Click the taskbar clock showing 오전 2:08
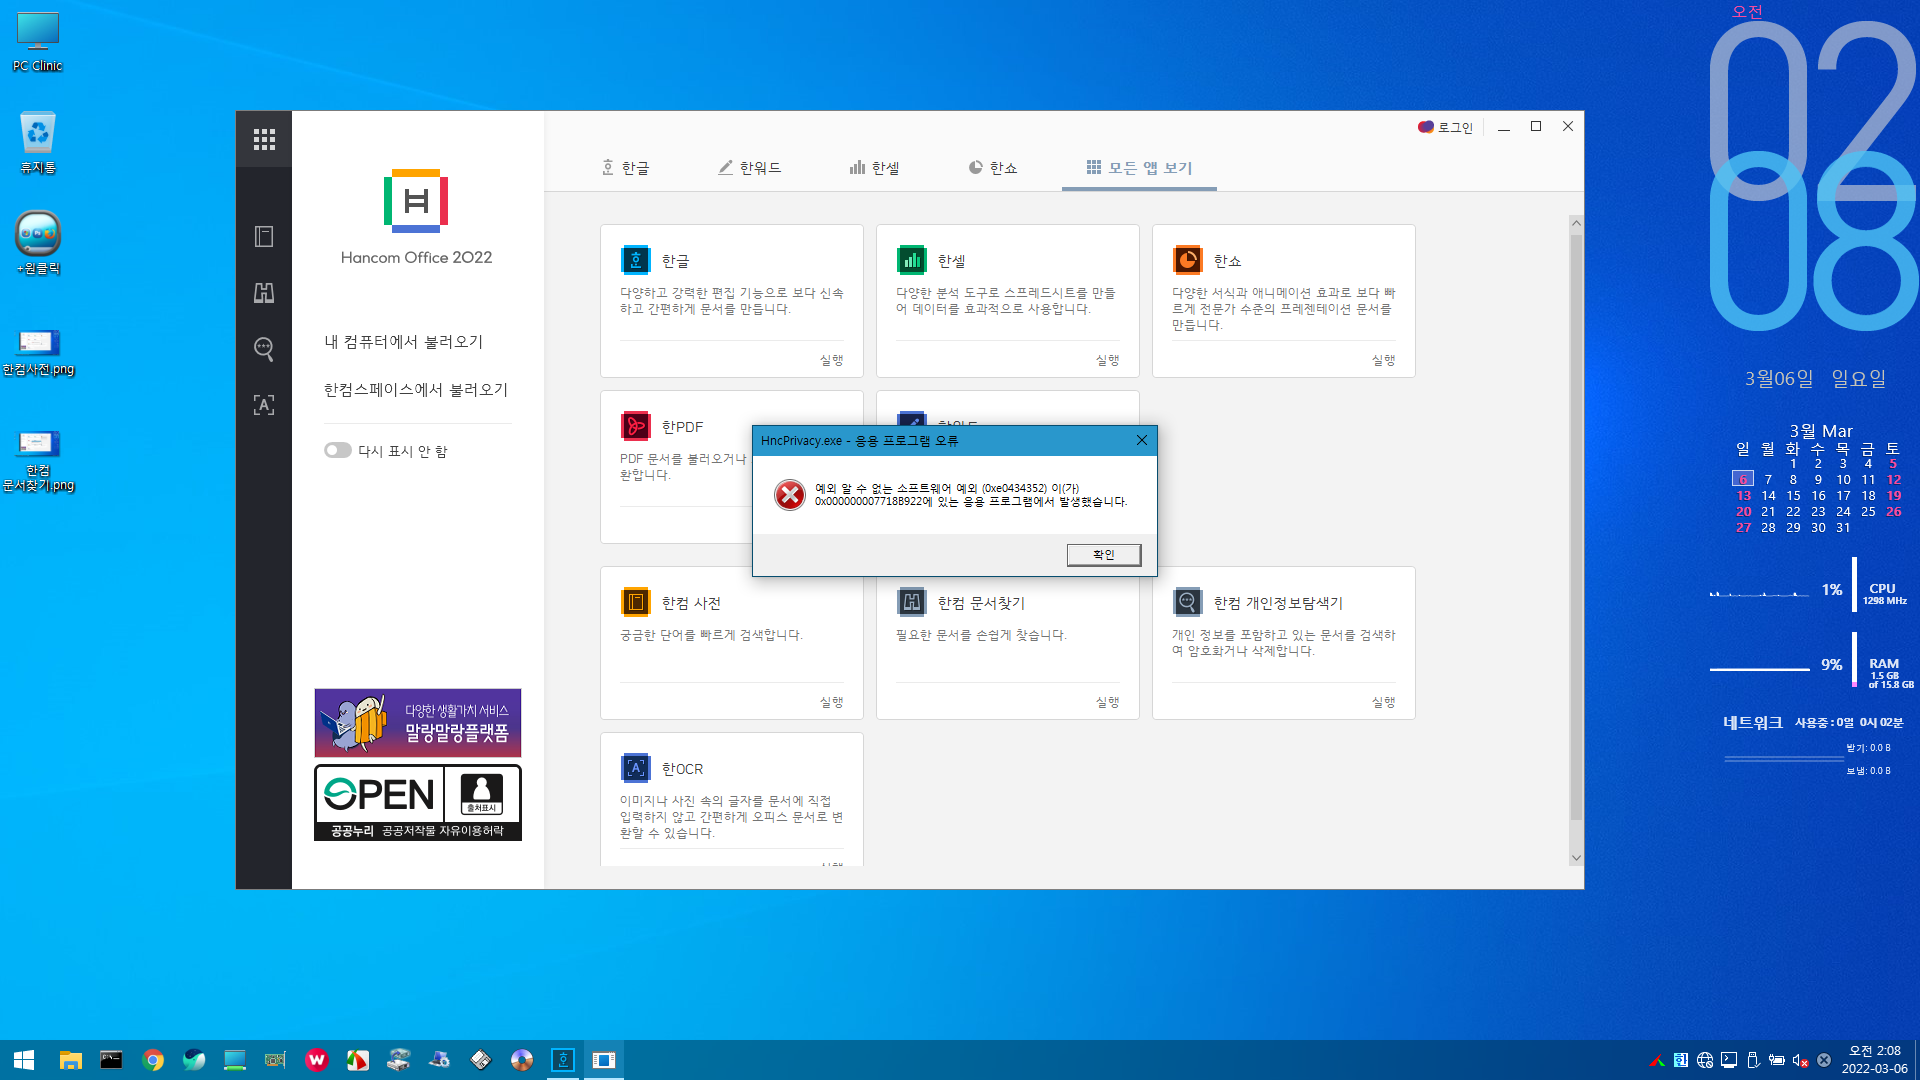The height and width of the screenshot is (1080, 1920). [x=1874, y=1060]
